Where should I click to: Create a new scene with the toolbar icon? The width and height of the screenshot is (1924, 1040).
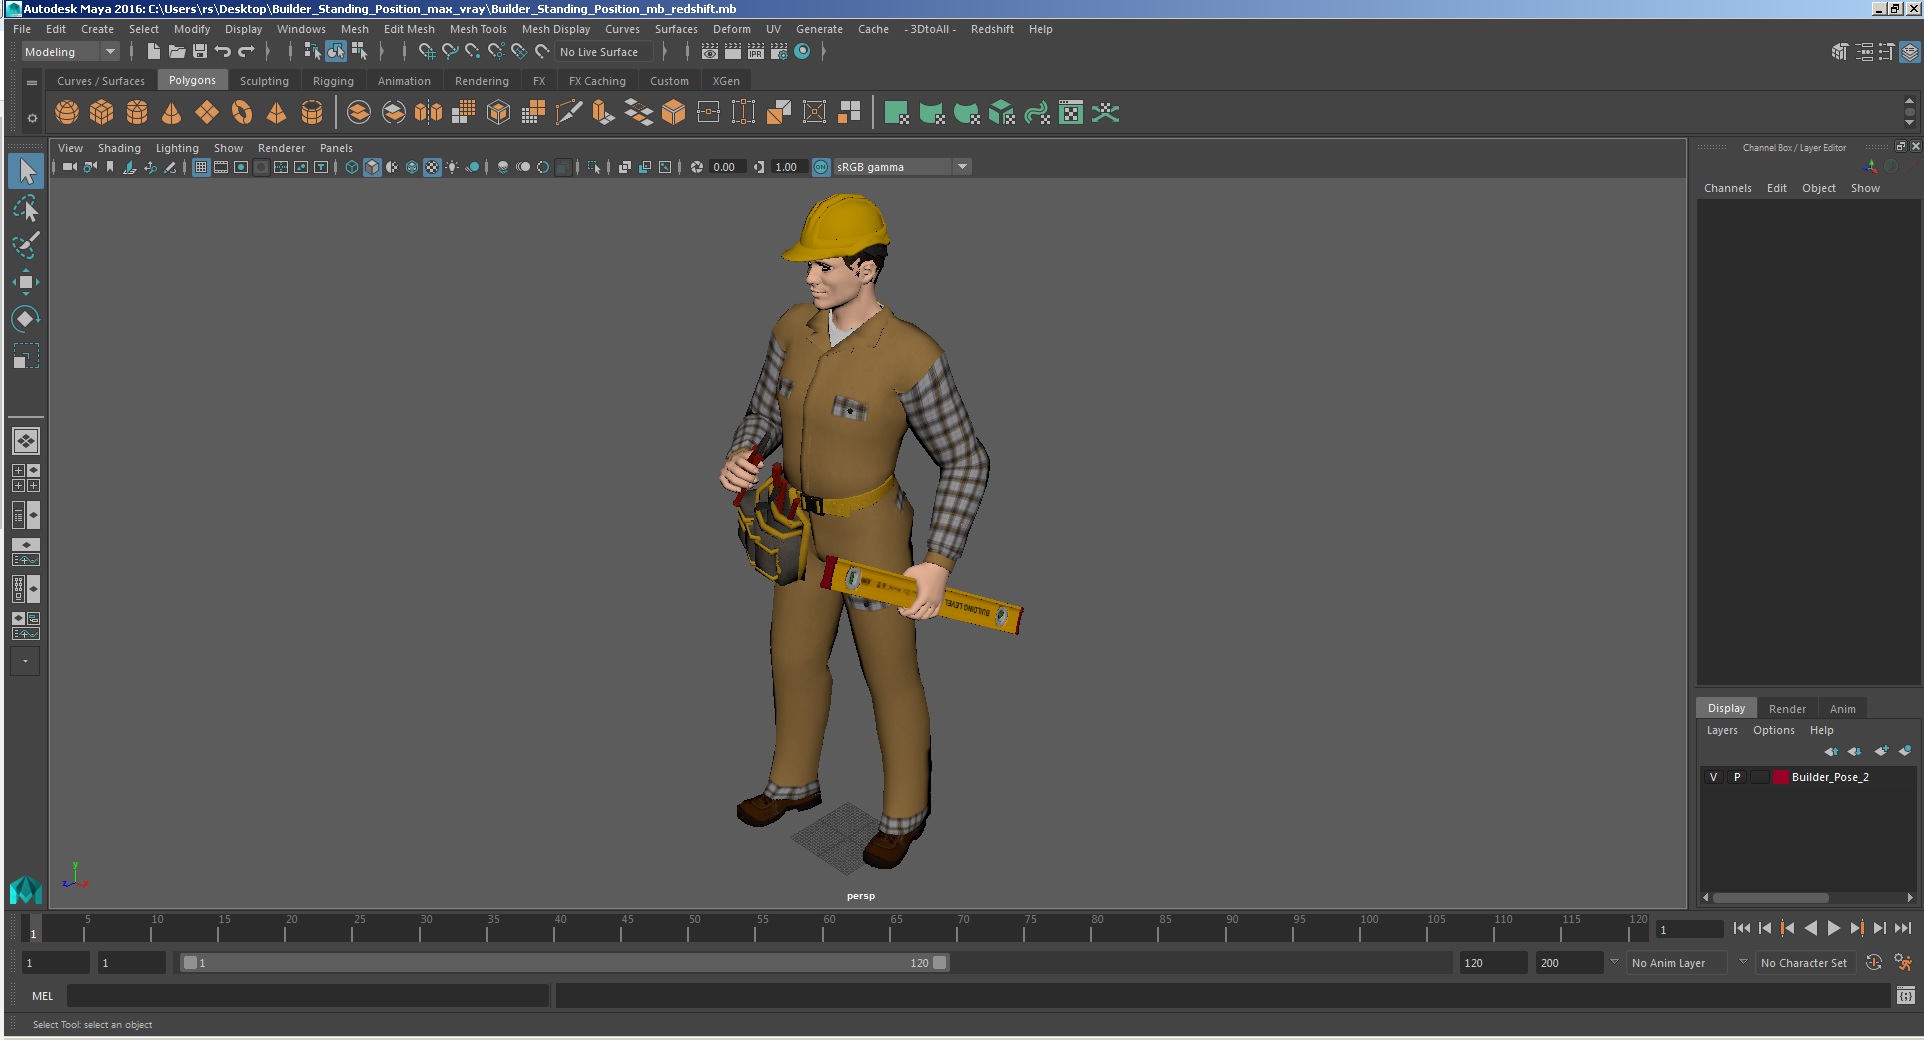click(x=153, y=51)
